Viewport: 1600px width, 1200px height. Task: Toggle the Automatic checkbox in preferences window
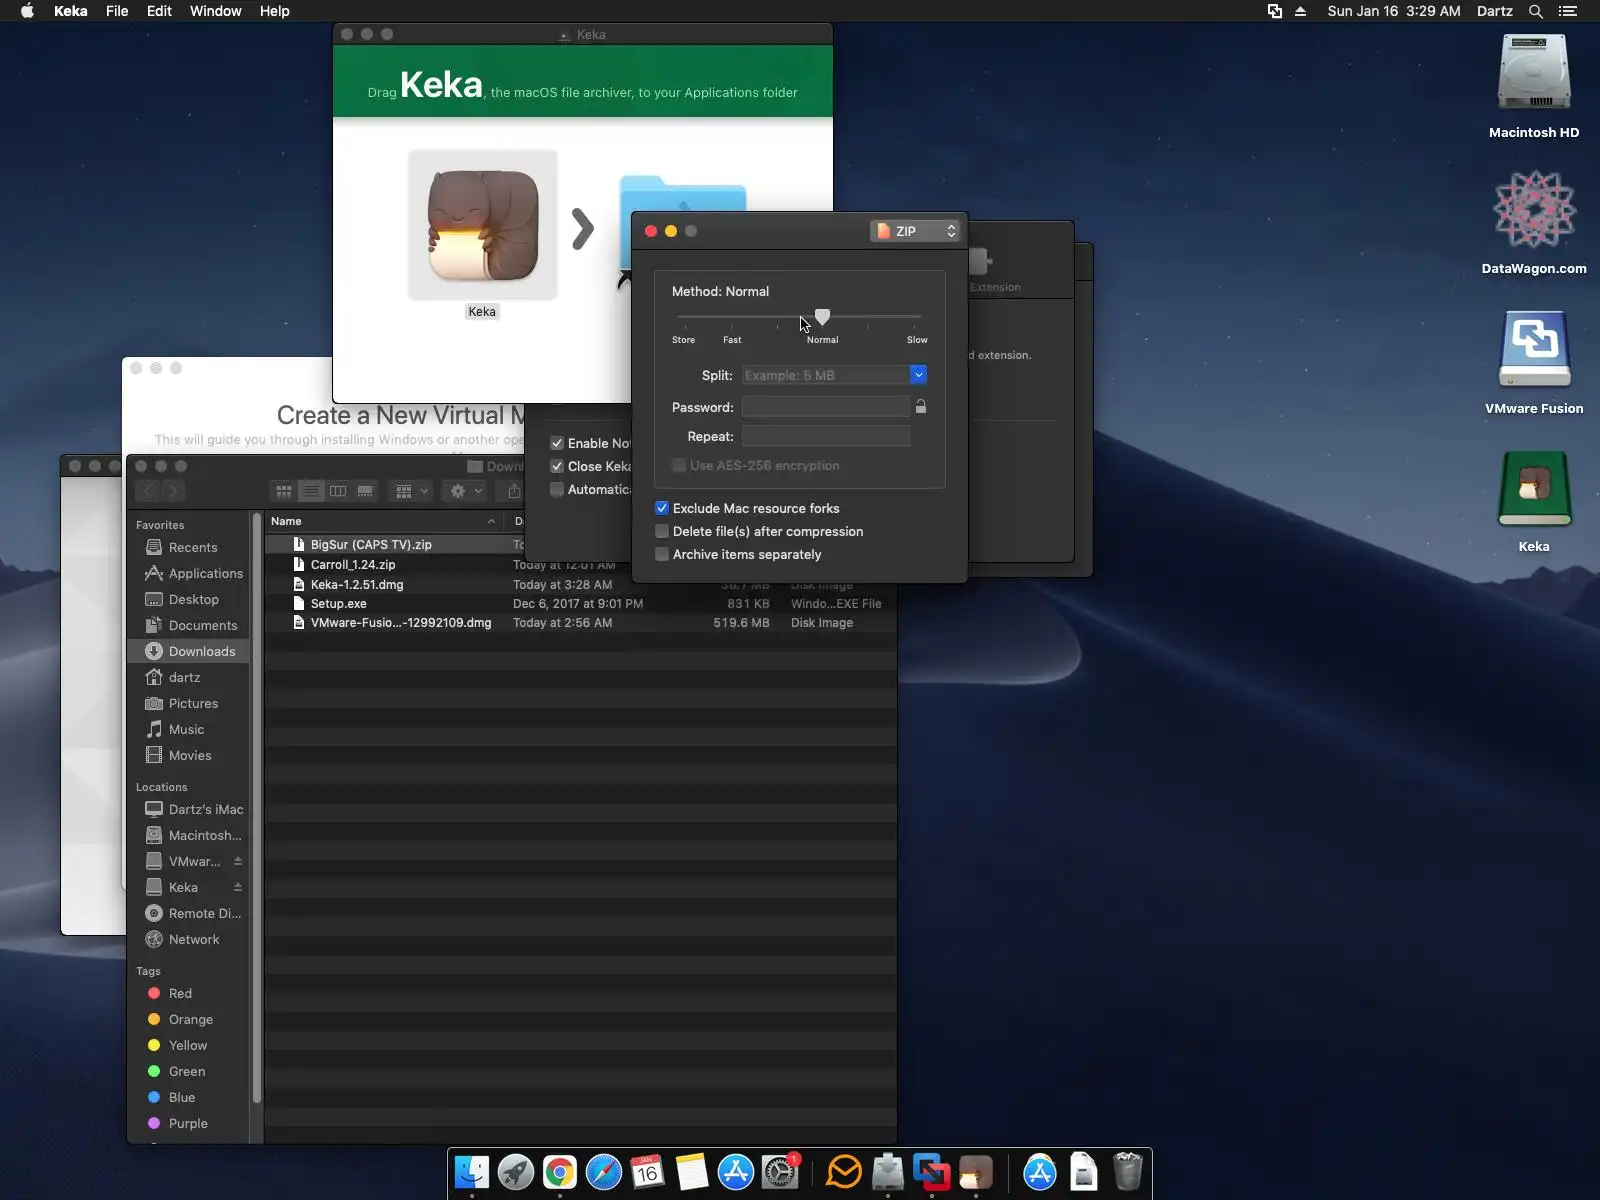[x=557, y=489]
